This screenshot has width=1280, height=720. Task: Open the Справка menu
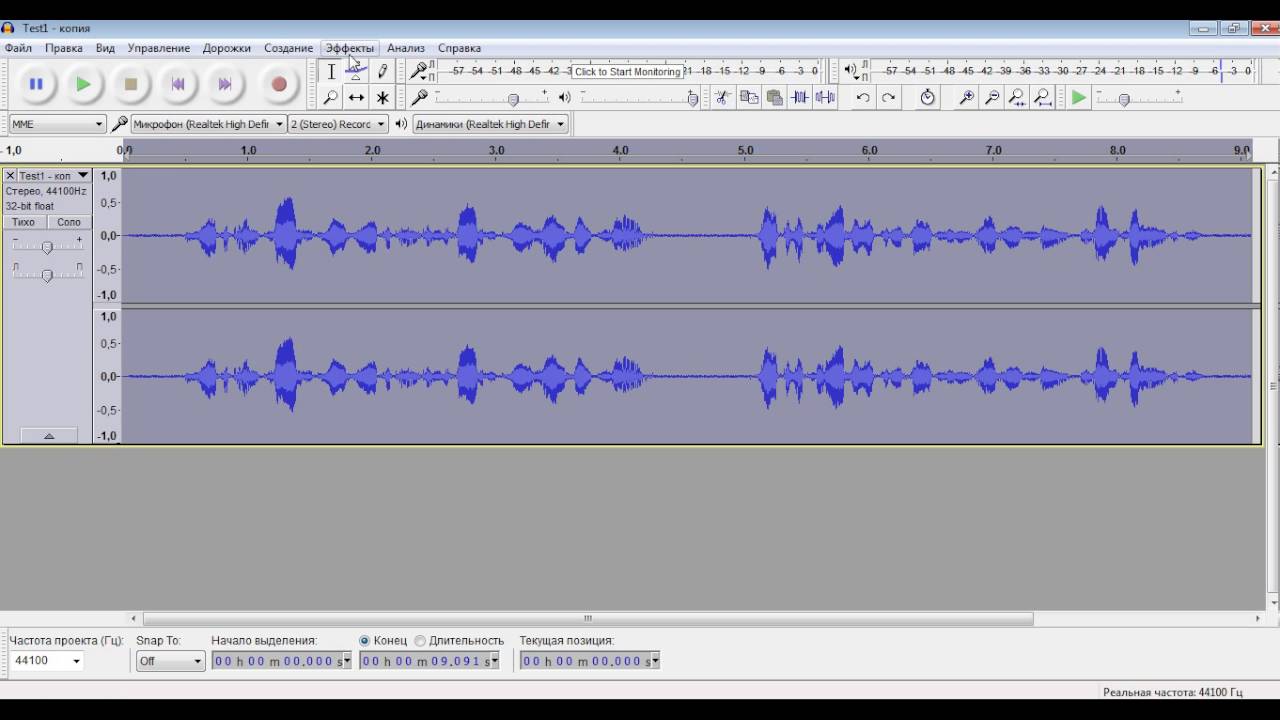[460, 48]
